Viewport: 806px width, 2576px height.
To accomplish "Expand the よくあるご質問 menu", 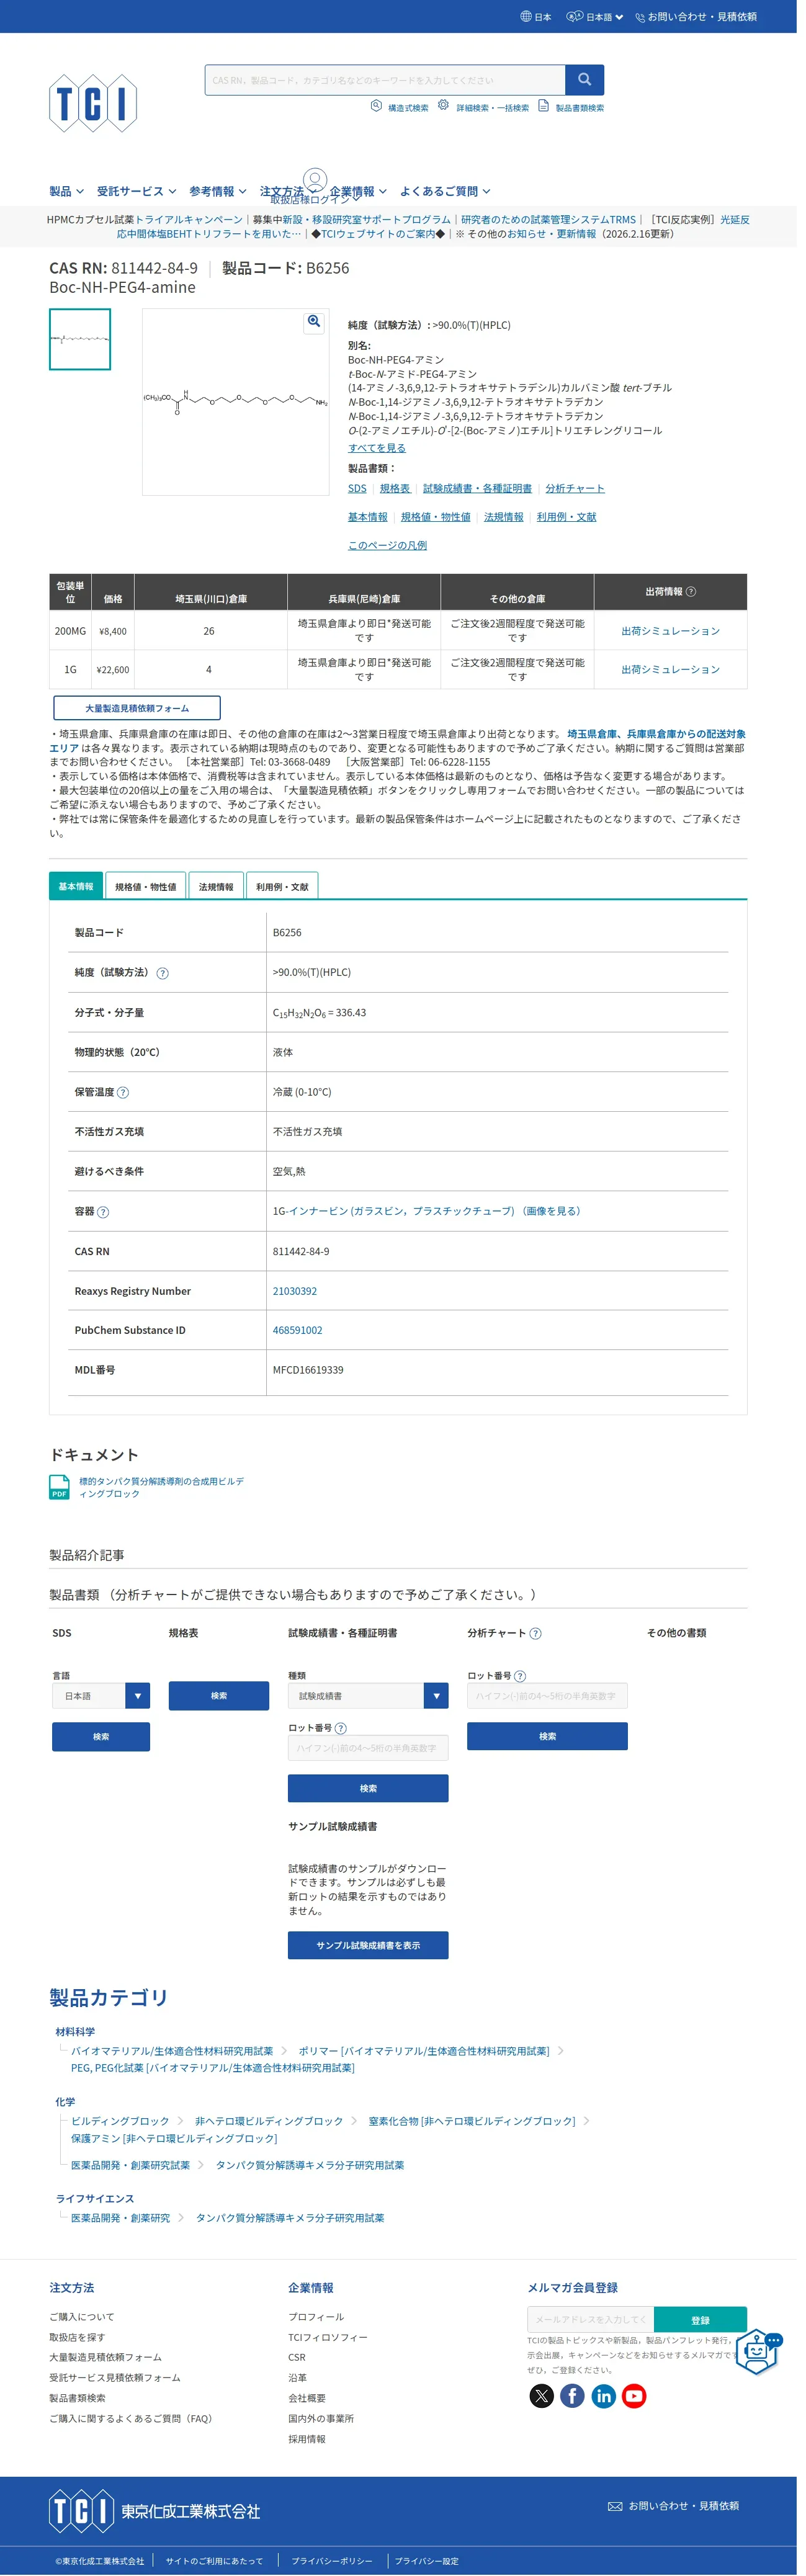I will 450,193.
